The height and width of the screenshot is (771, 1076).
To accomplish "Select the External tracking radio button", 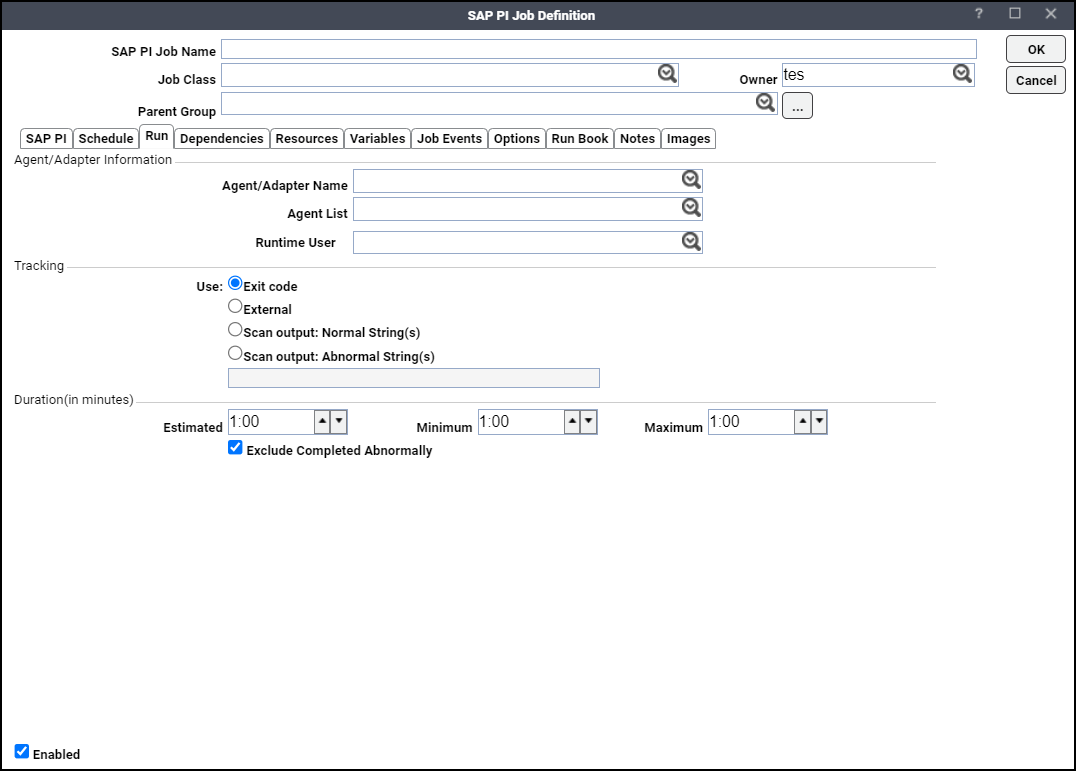I will pyautogui.click(x=235, y=306).
